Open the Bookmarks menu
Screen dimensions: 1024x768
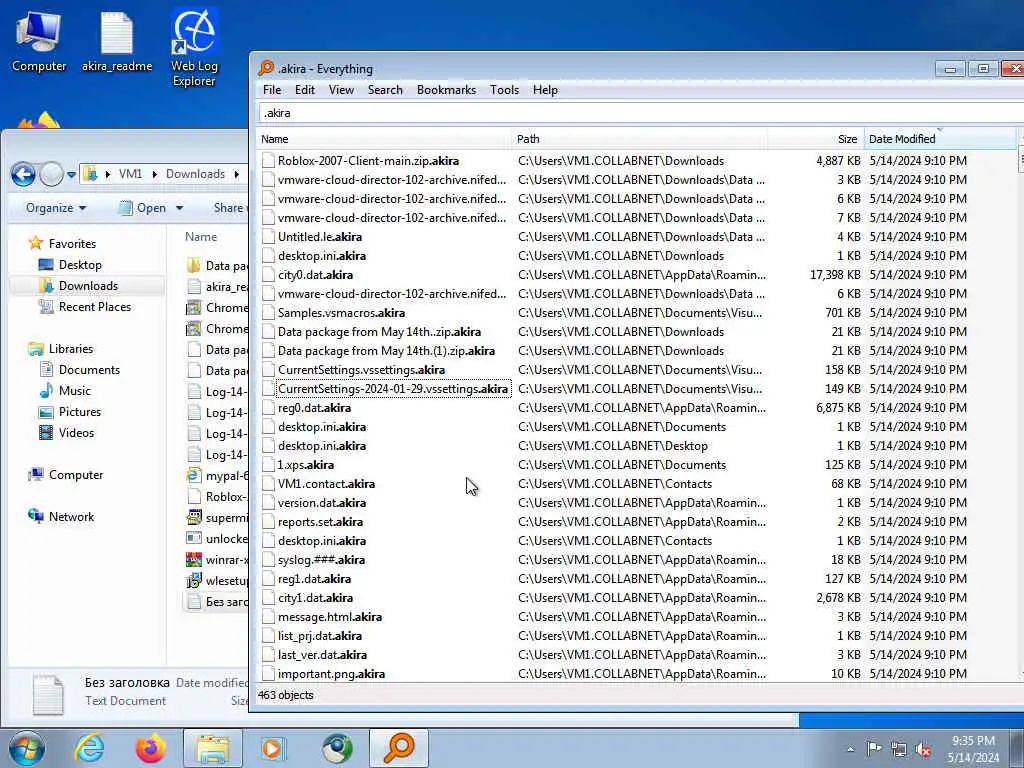pos(446,90)
